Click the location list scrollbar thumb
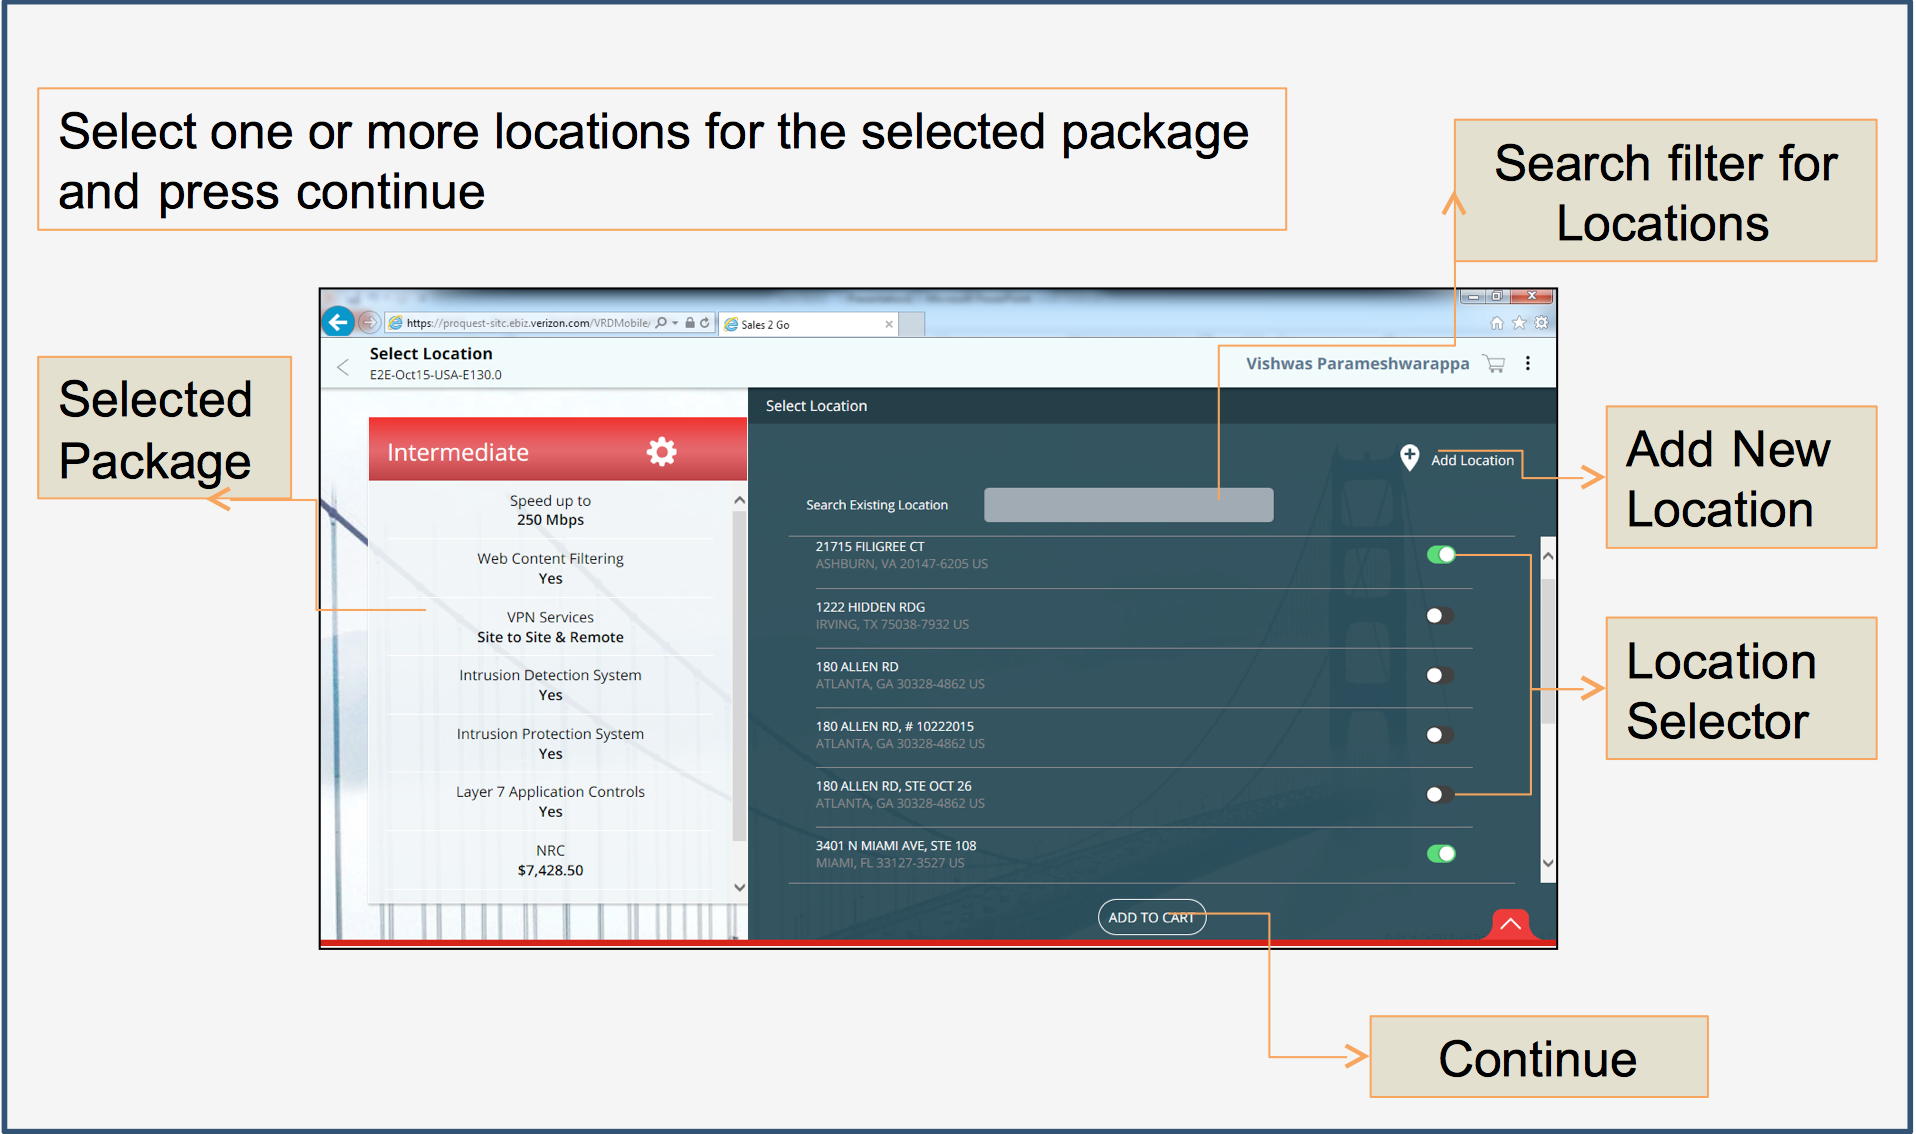The height and width of the screenshot is (1134, 1916). [x=1548, y=650]
